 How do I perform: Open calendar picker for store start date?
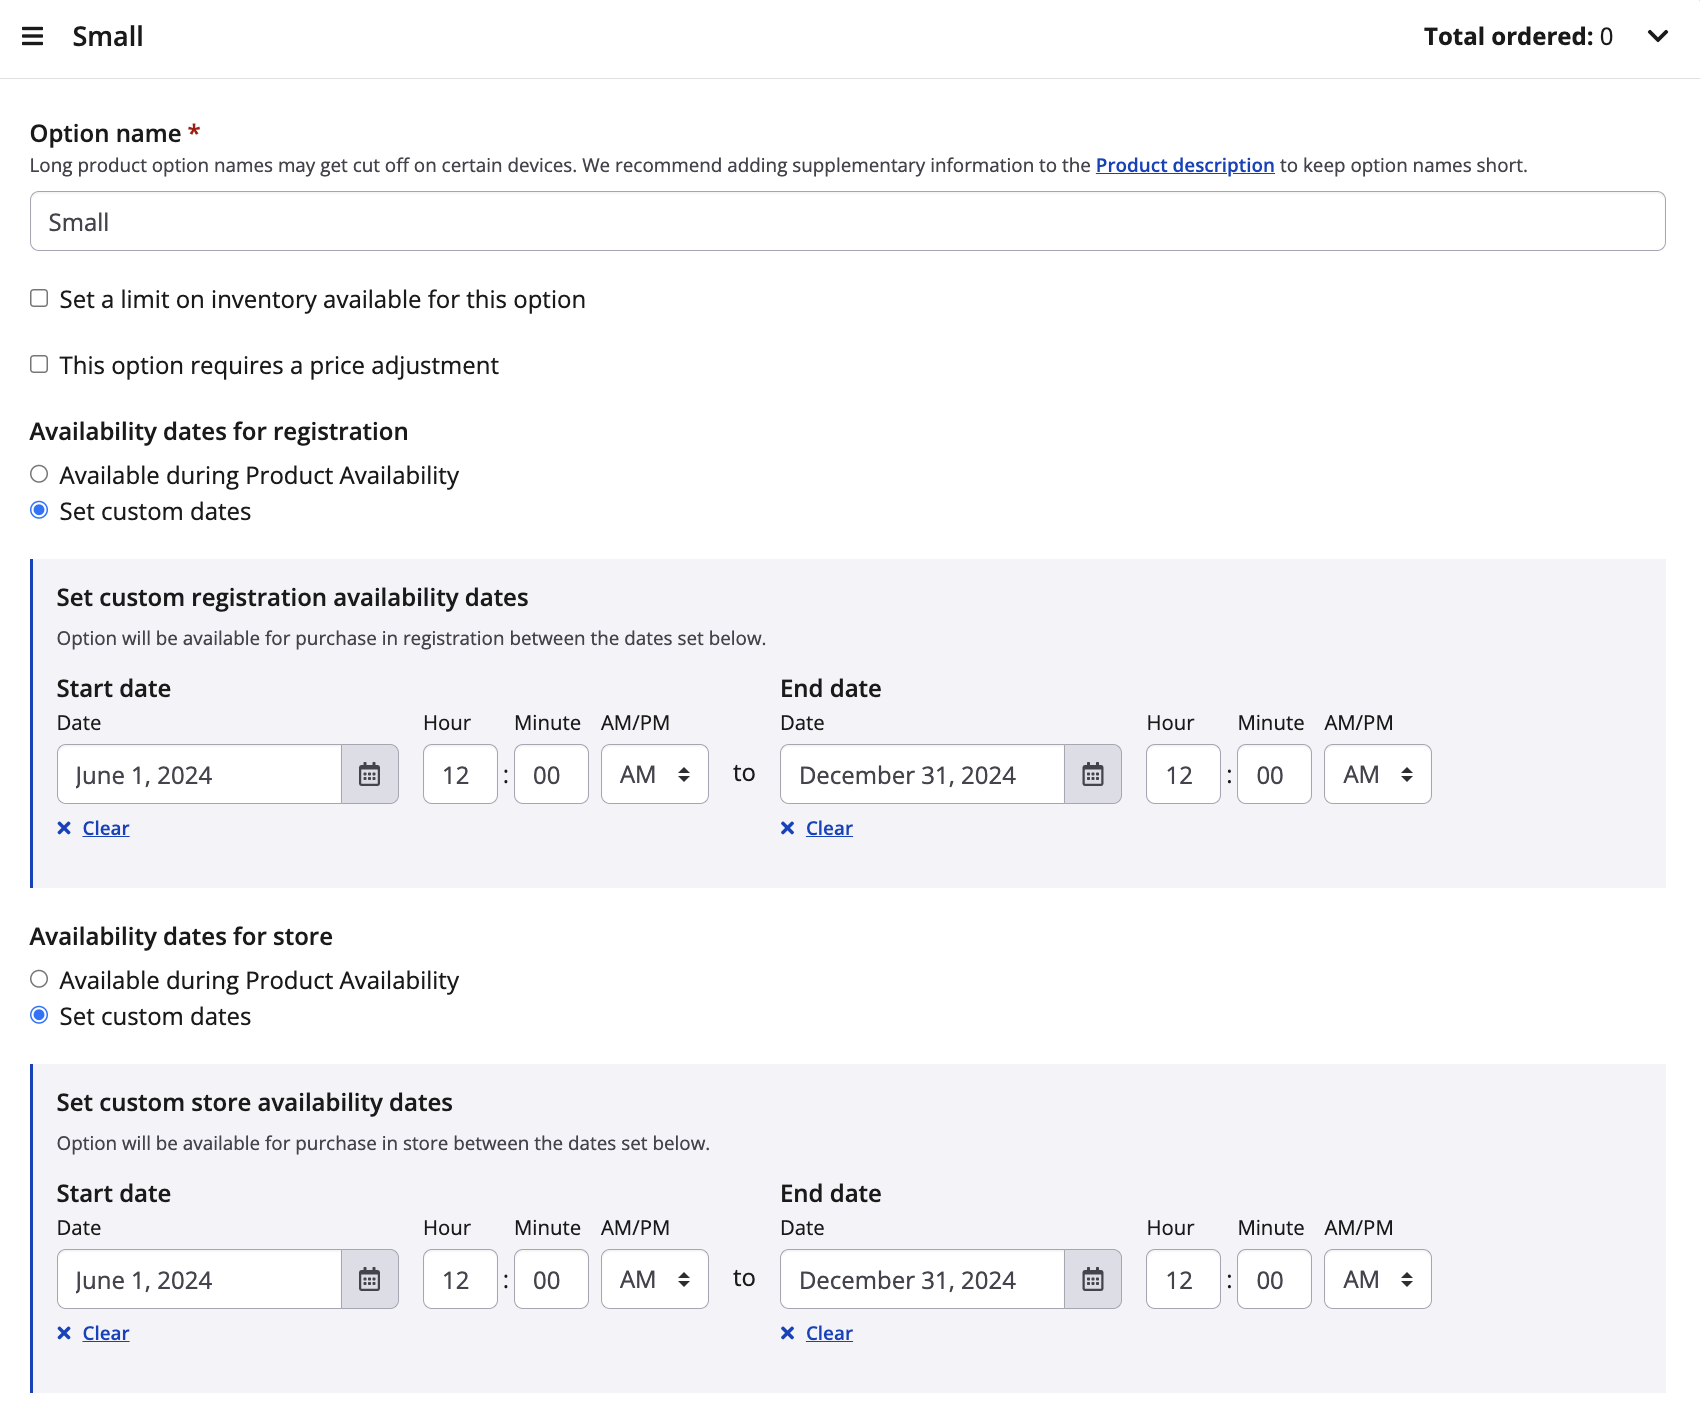click(x=370, y=1279)
